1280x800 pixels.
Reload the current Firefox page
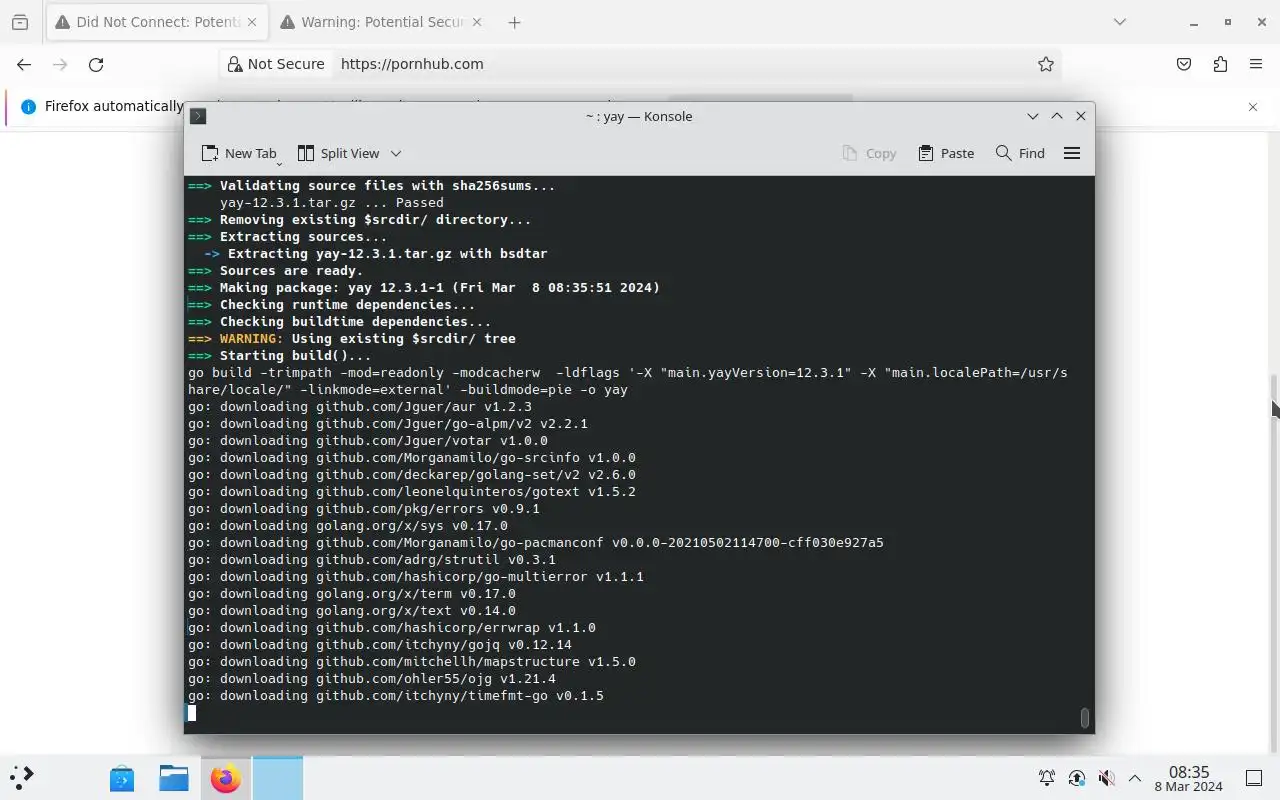(96, 64)
